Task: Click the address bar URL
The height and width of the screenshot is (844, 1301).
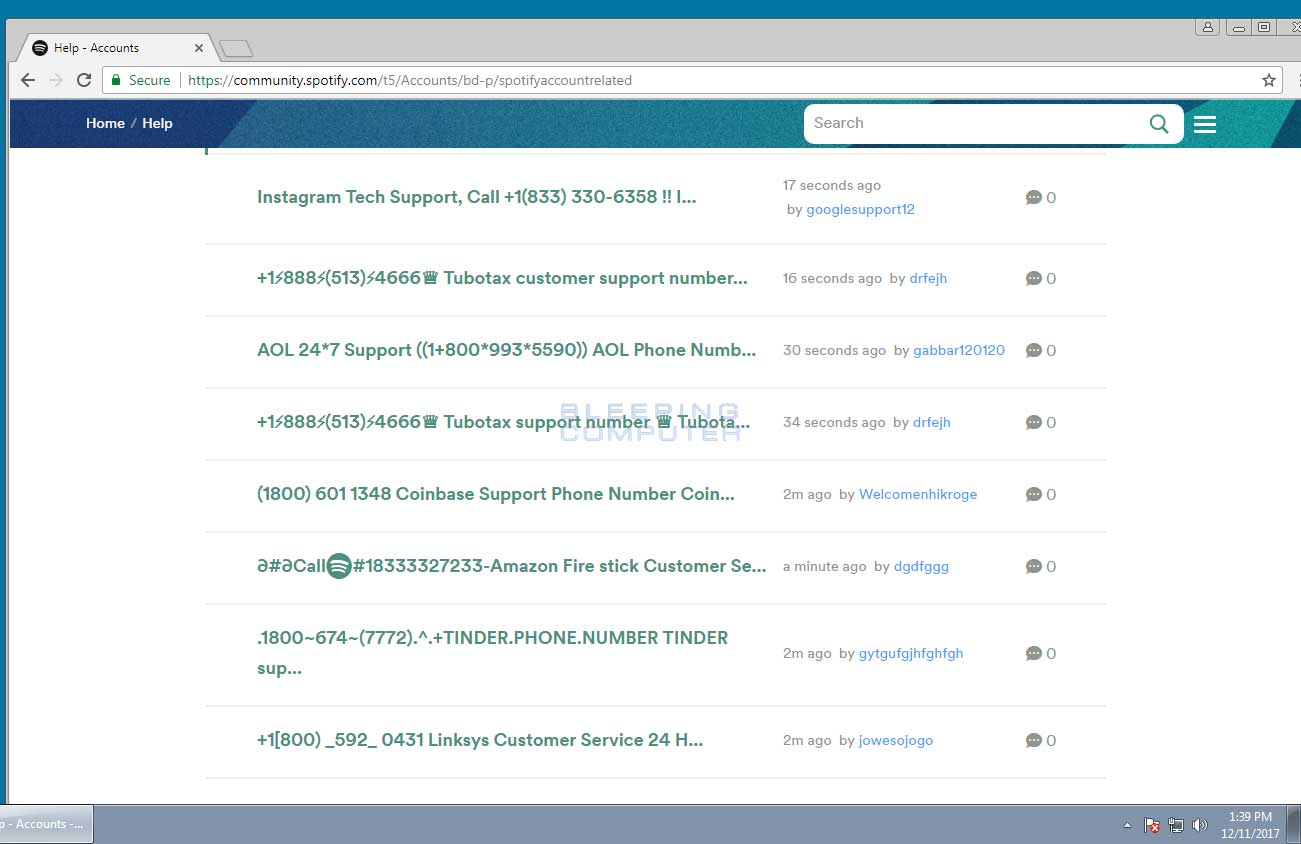Action: pos(410,80)
